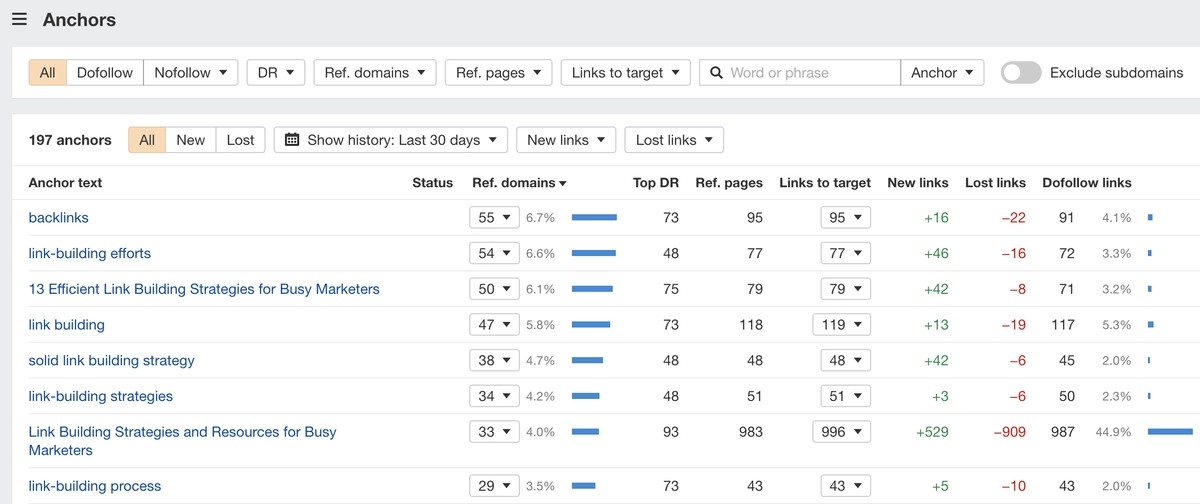Select the Dofollow filter

pyautogui.click(x=105, y=73)
